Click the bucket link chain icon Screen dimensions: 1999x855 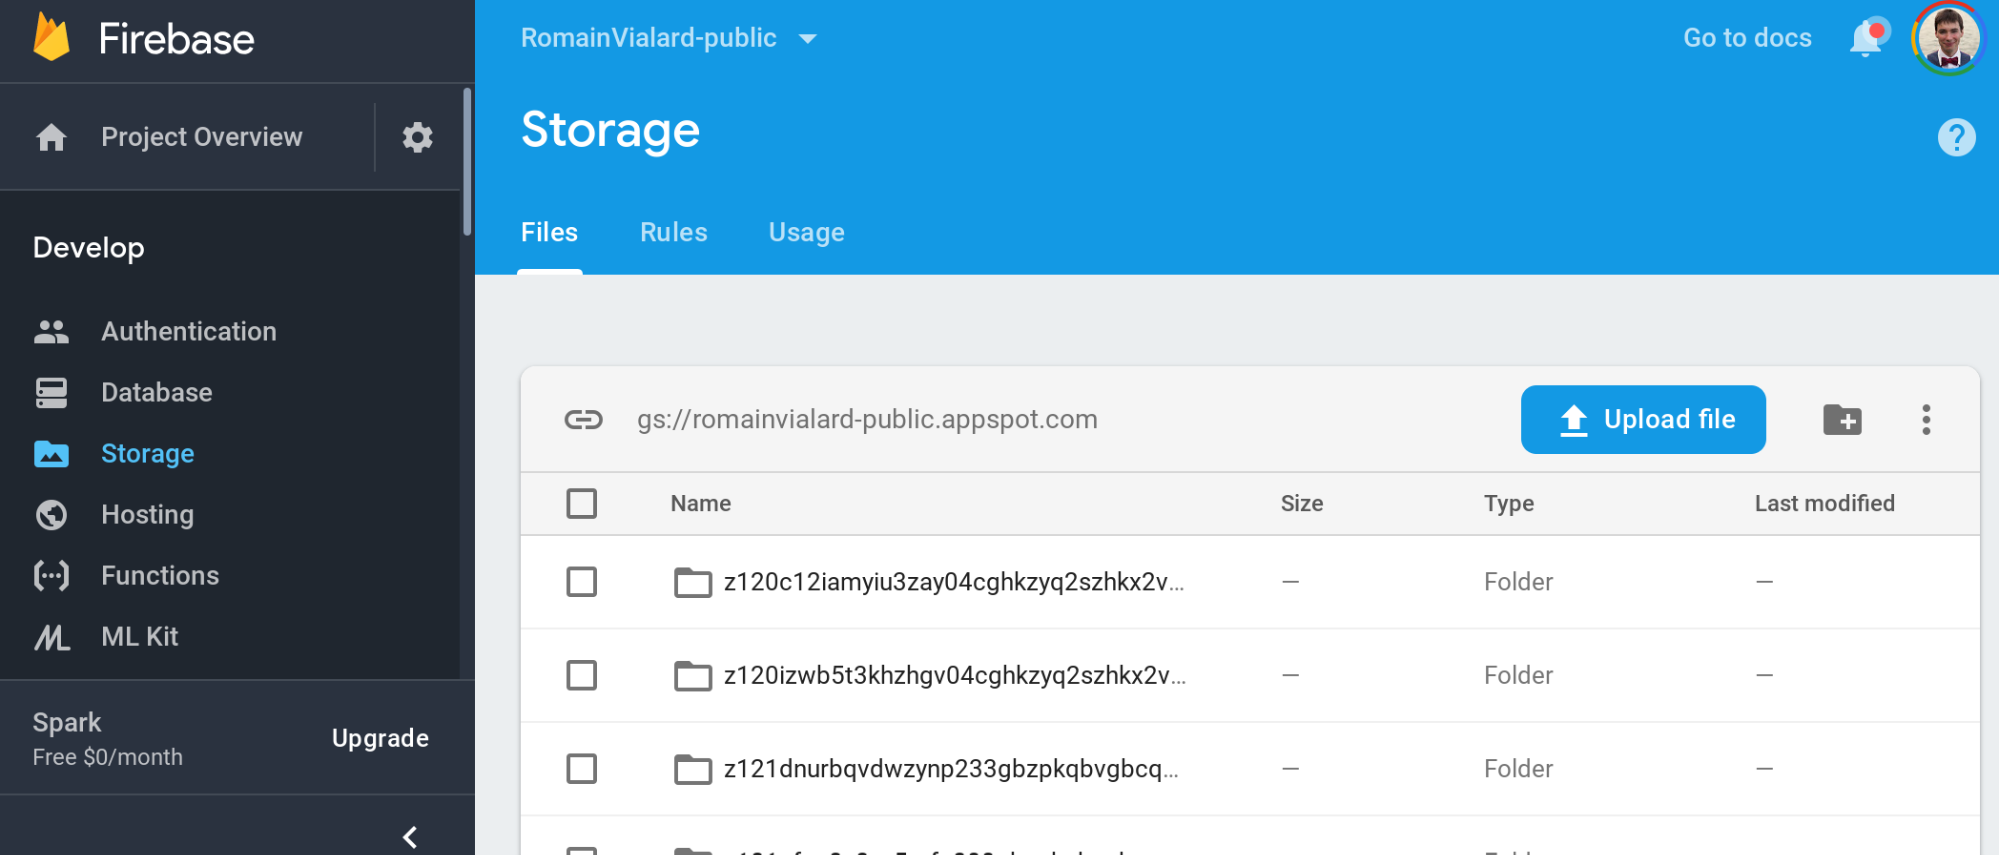pyautogui.click(x=583, y=419)
